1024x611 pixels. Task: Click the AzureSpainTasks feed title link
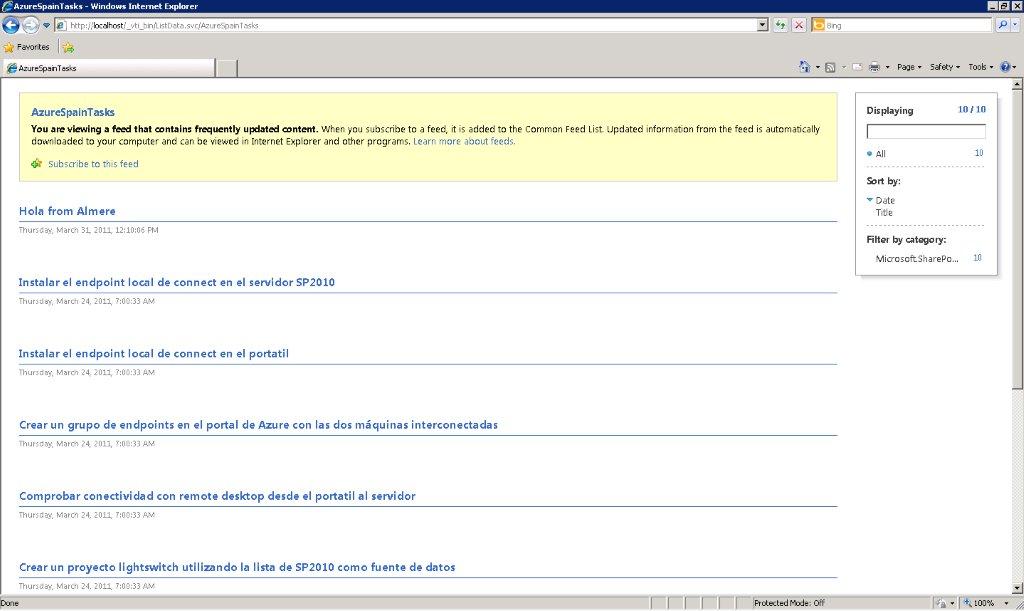click(x=72, y=112)
